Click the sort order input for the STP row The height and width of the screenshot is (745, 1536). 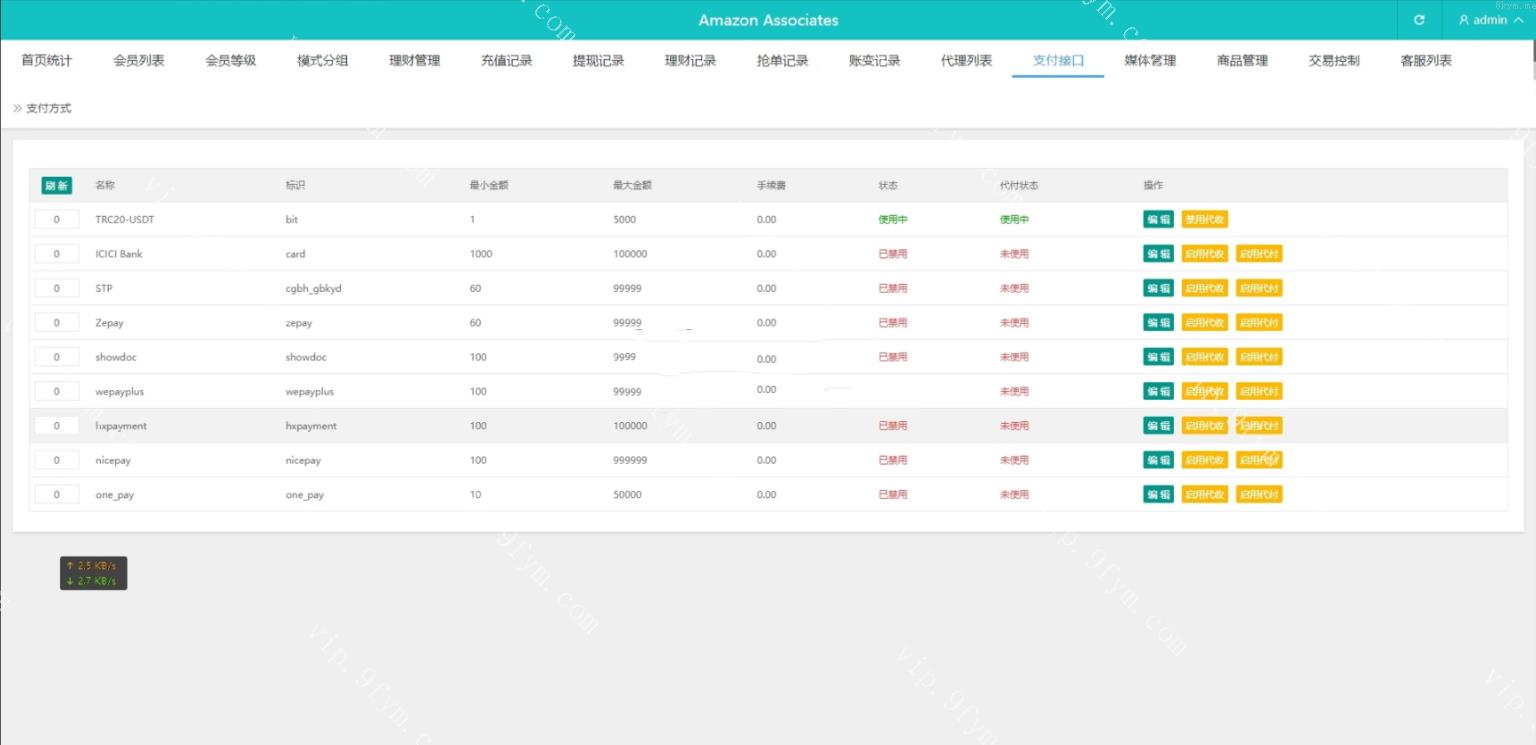[x=56, y=287]
